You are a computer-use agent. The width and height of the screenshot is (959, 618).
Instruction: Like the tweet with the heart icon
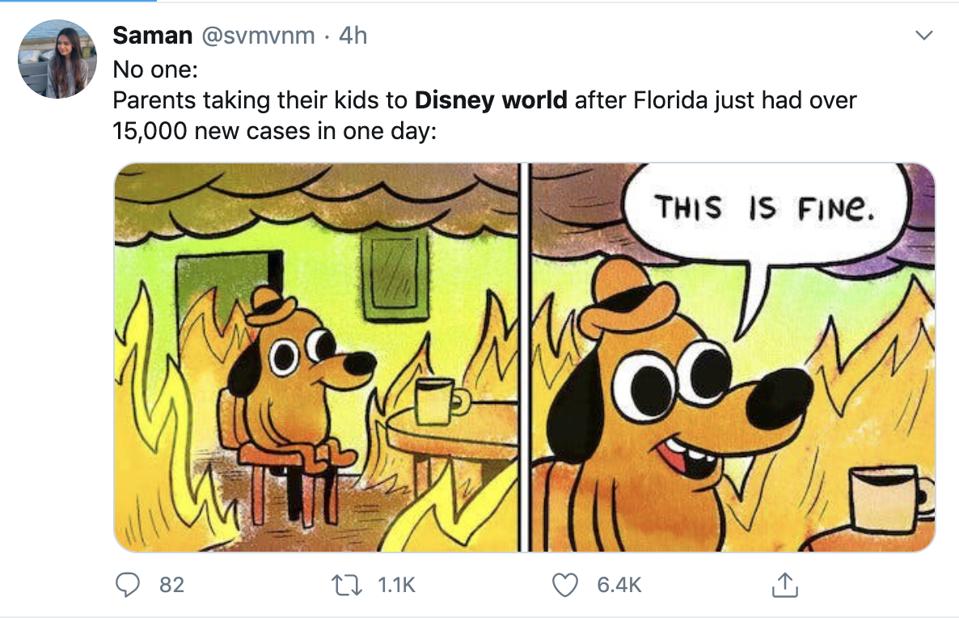(x=567, y=584)
